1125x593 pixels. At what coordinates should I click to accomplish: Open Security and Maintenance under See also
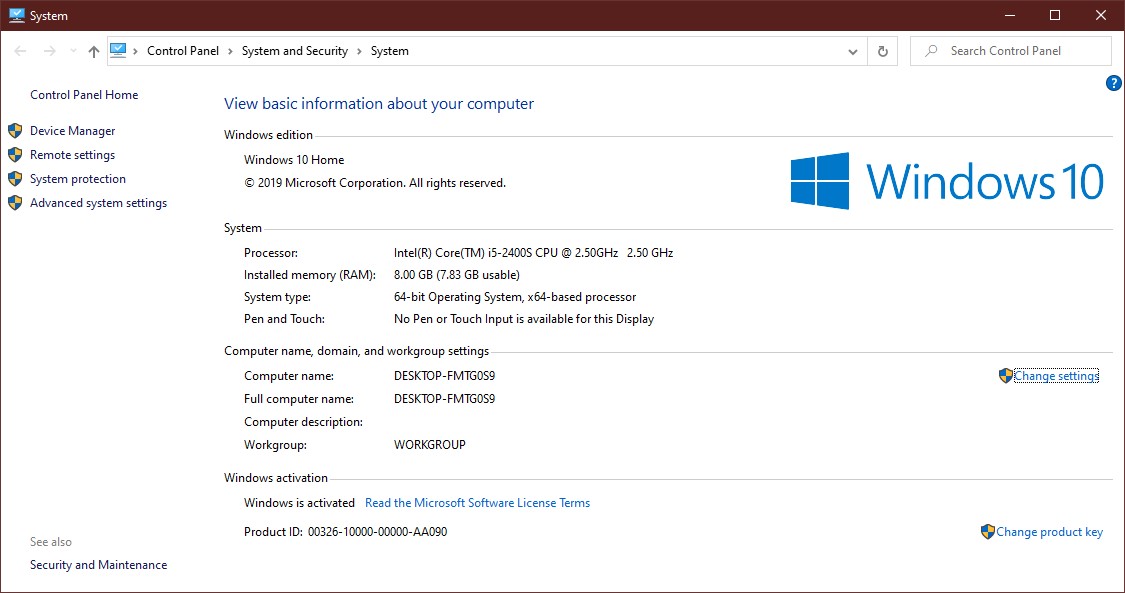pyautogui.click(x=98, y=565)
